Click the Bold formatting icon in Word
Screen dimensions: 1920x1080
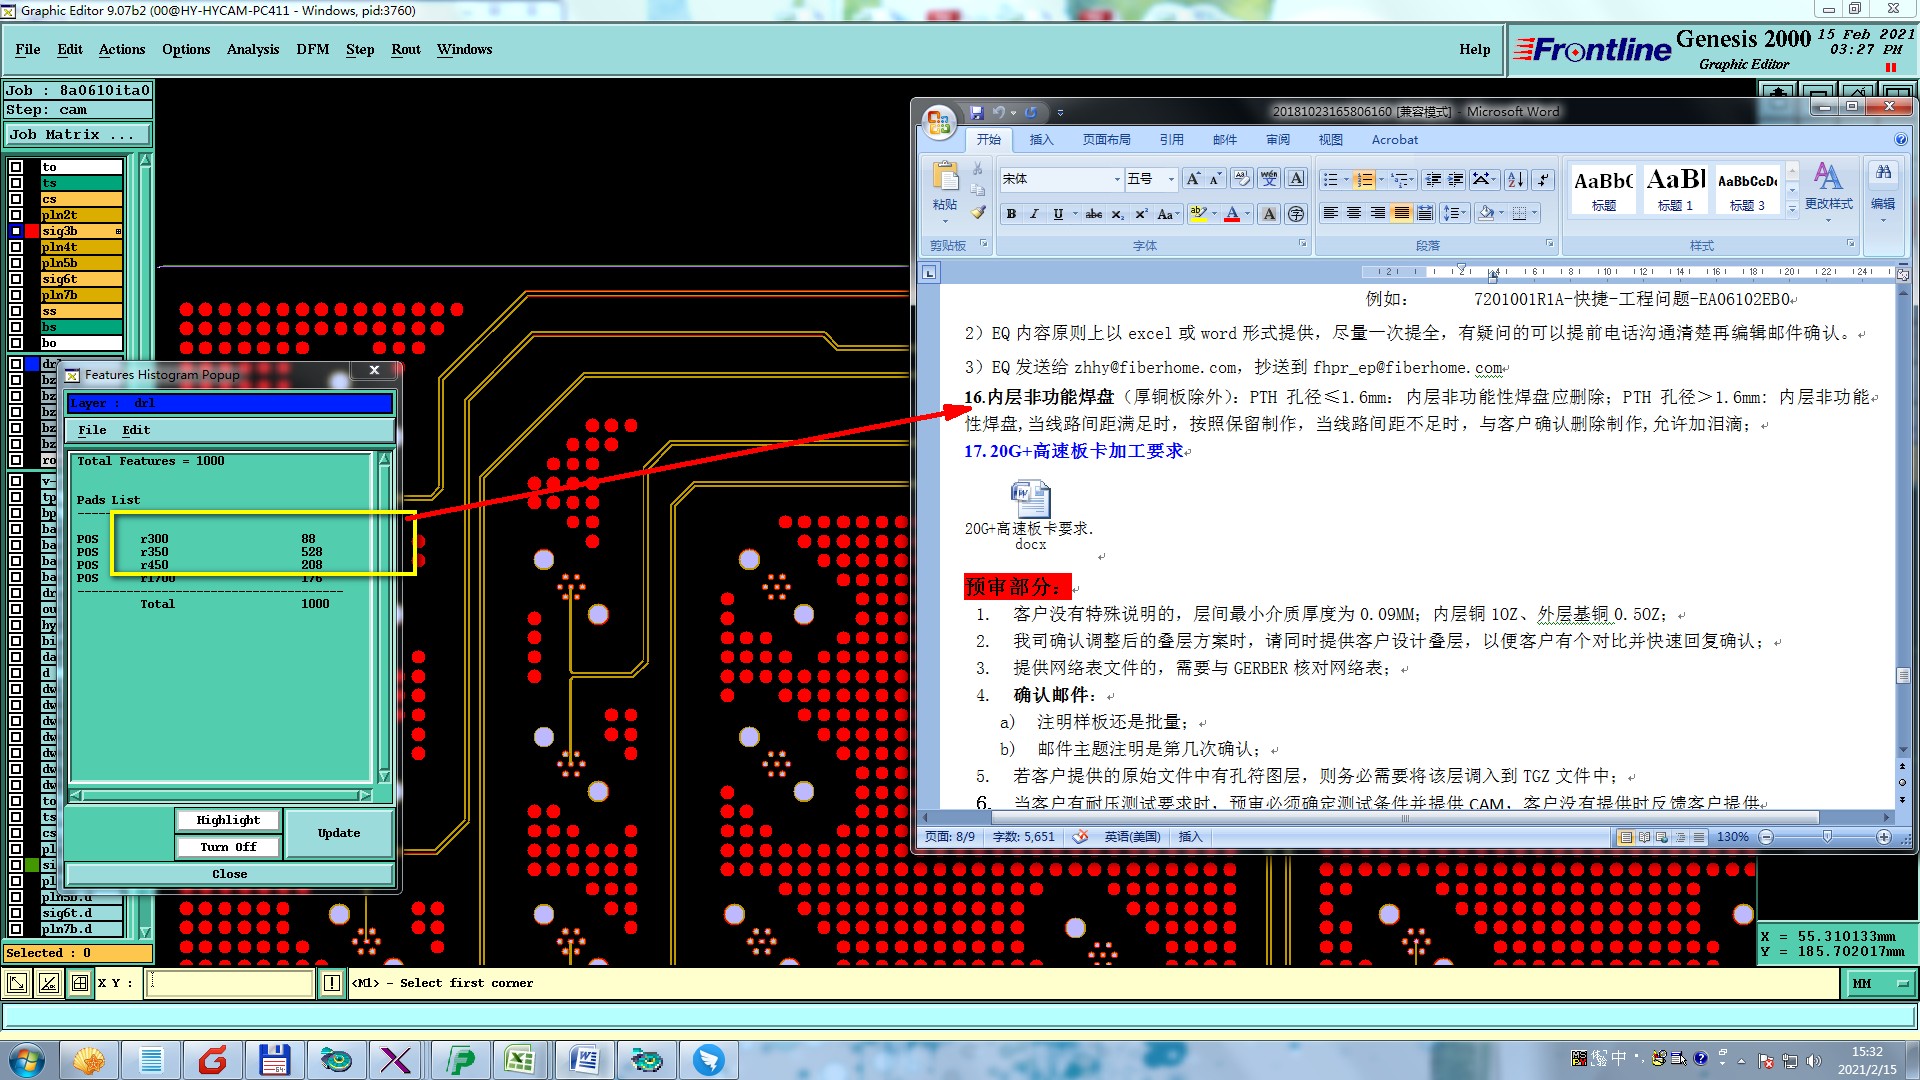1011,214
